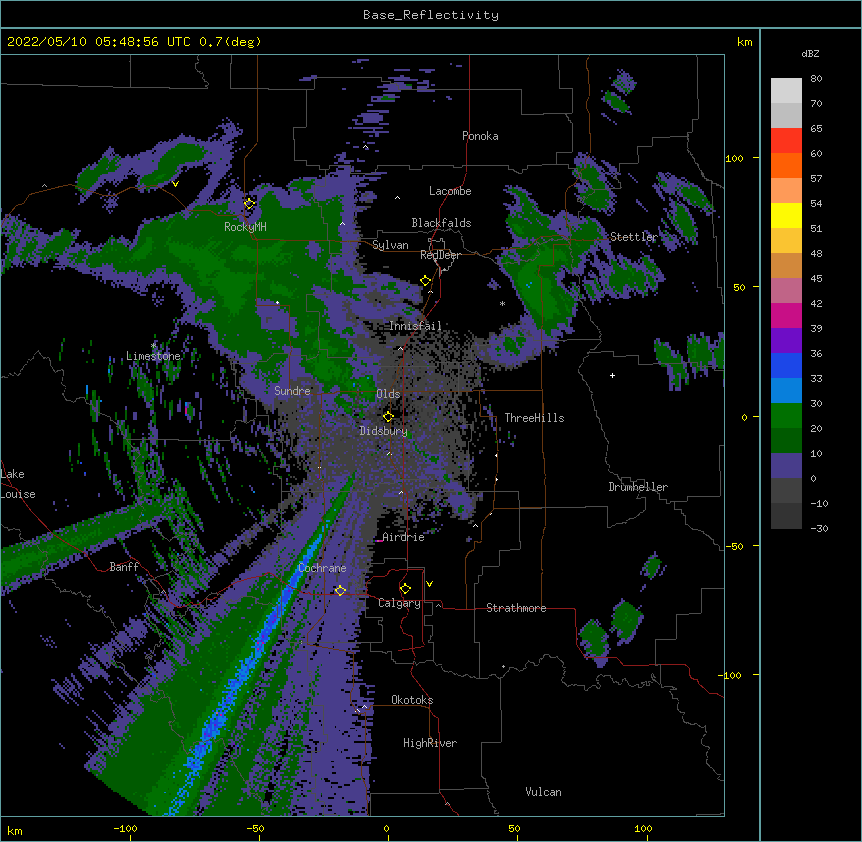The width and height of the screenshot is (862, 842).
Task: Click the Louise label at left edge
Action: [18, 494]
